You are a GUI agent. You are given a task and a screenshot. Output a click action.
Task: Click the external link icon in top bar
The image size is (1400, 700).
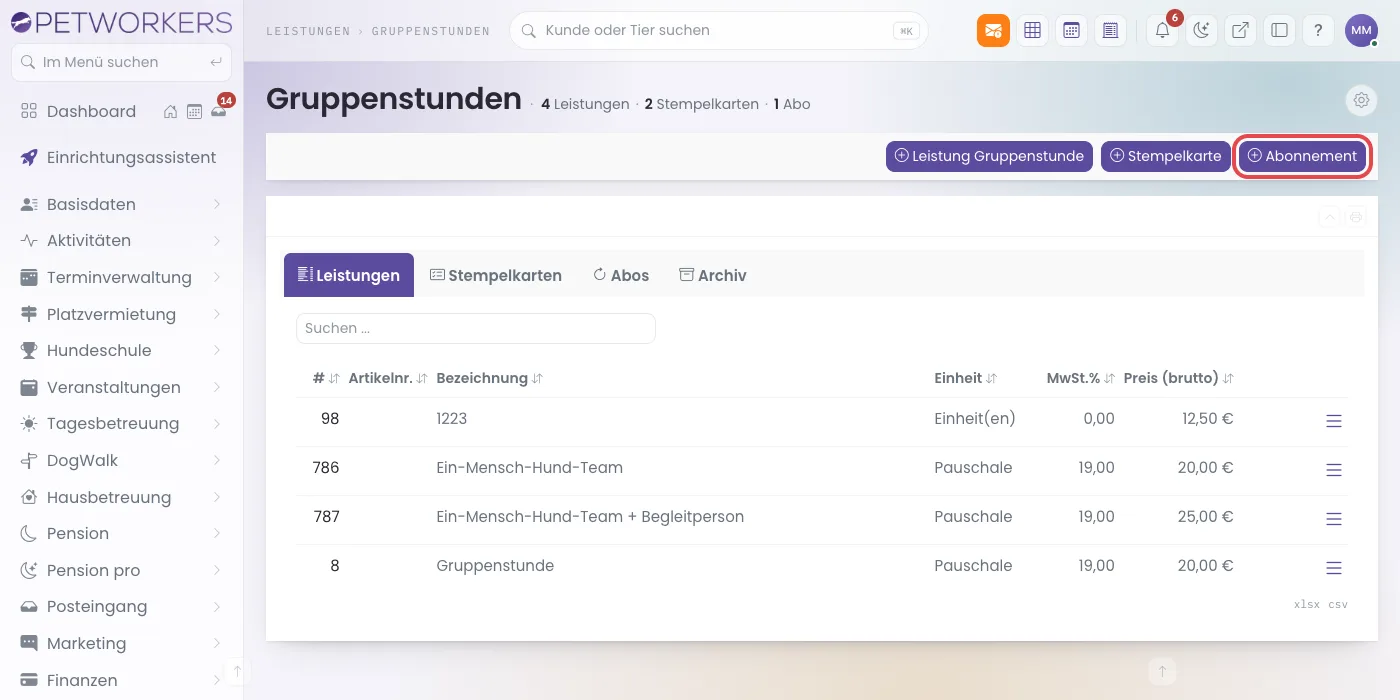[x=1240, y=30]
